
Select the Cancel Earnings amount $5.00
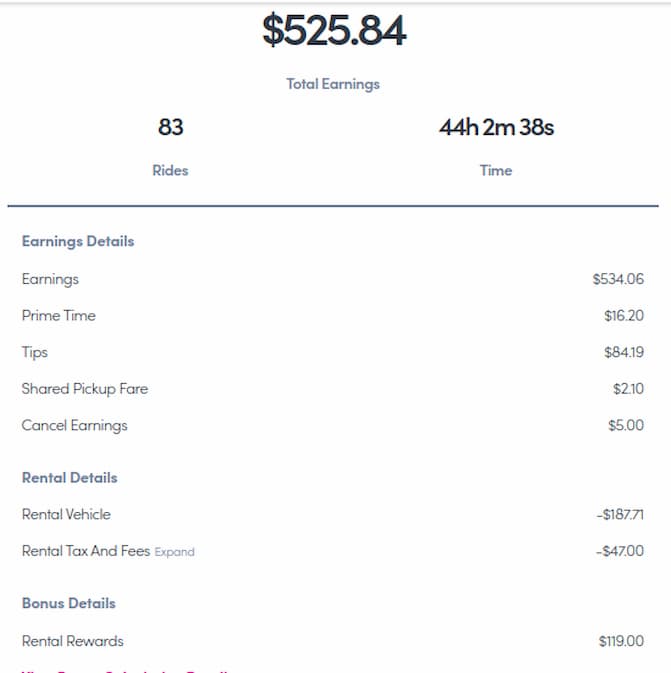(x=626, y=425)
